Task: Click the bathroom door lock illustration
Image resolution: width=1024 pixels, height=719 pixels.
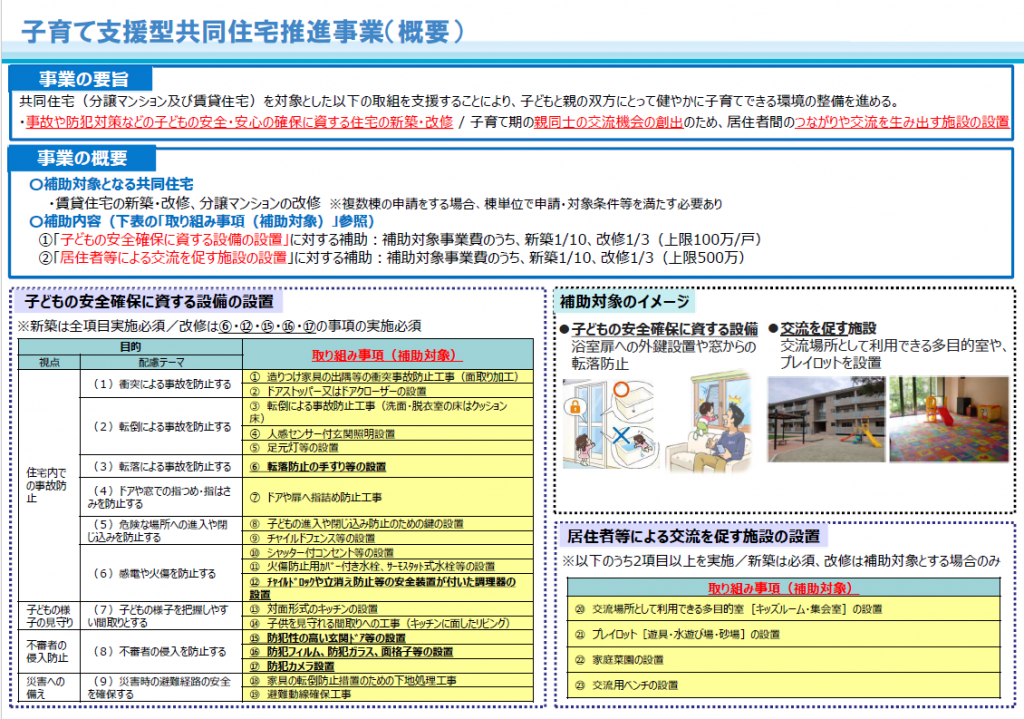Action: 609,424
